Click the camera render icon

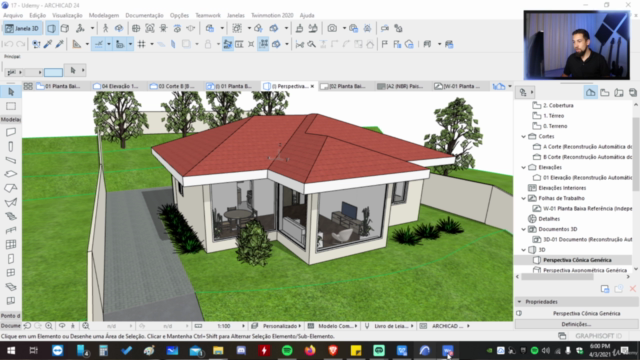(x=332, y=28)
